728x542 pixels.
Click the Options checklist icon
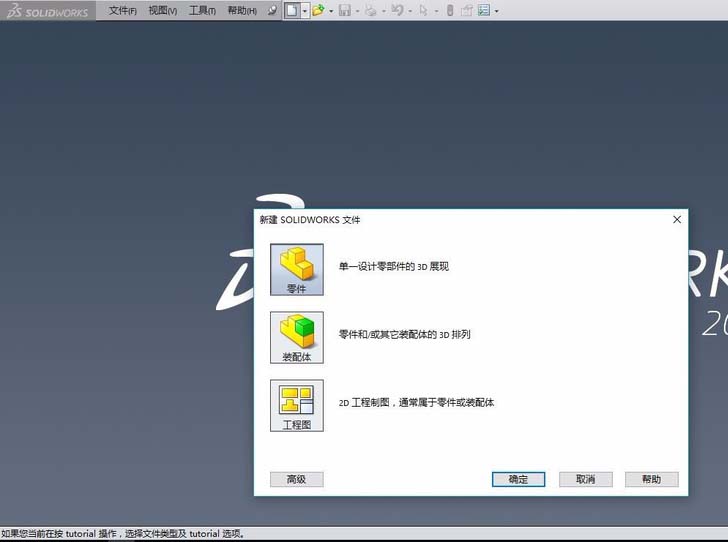(484, 10)
